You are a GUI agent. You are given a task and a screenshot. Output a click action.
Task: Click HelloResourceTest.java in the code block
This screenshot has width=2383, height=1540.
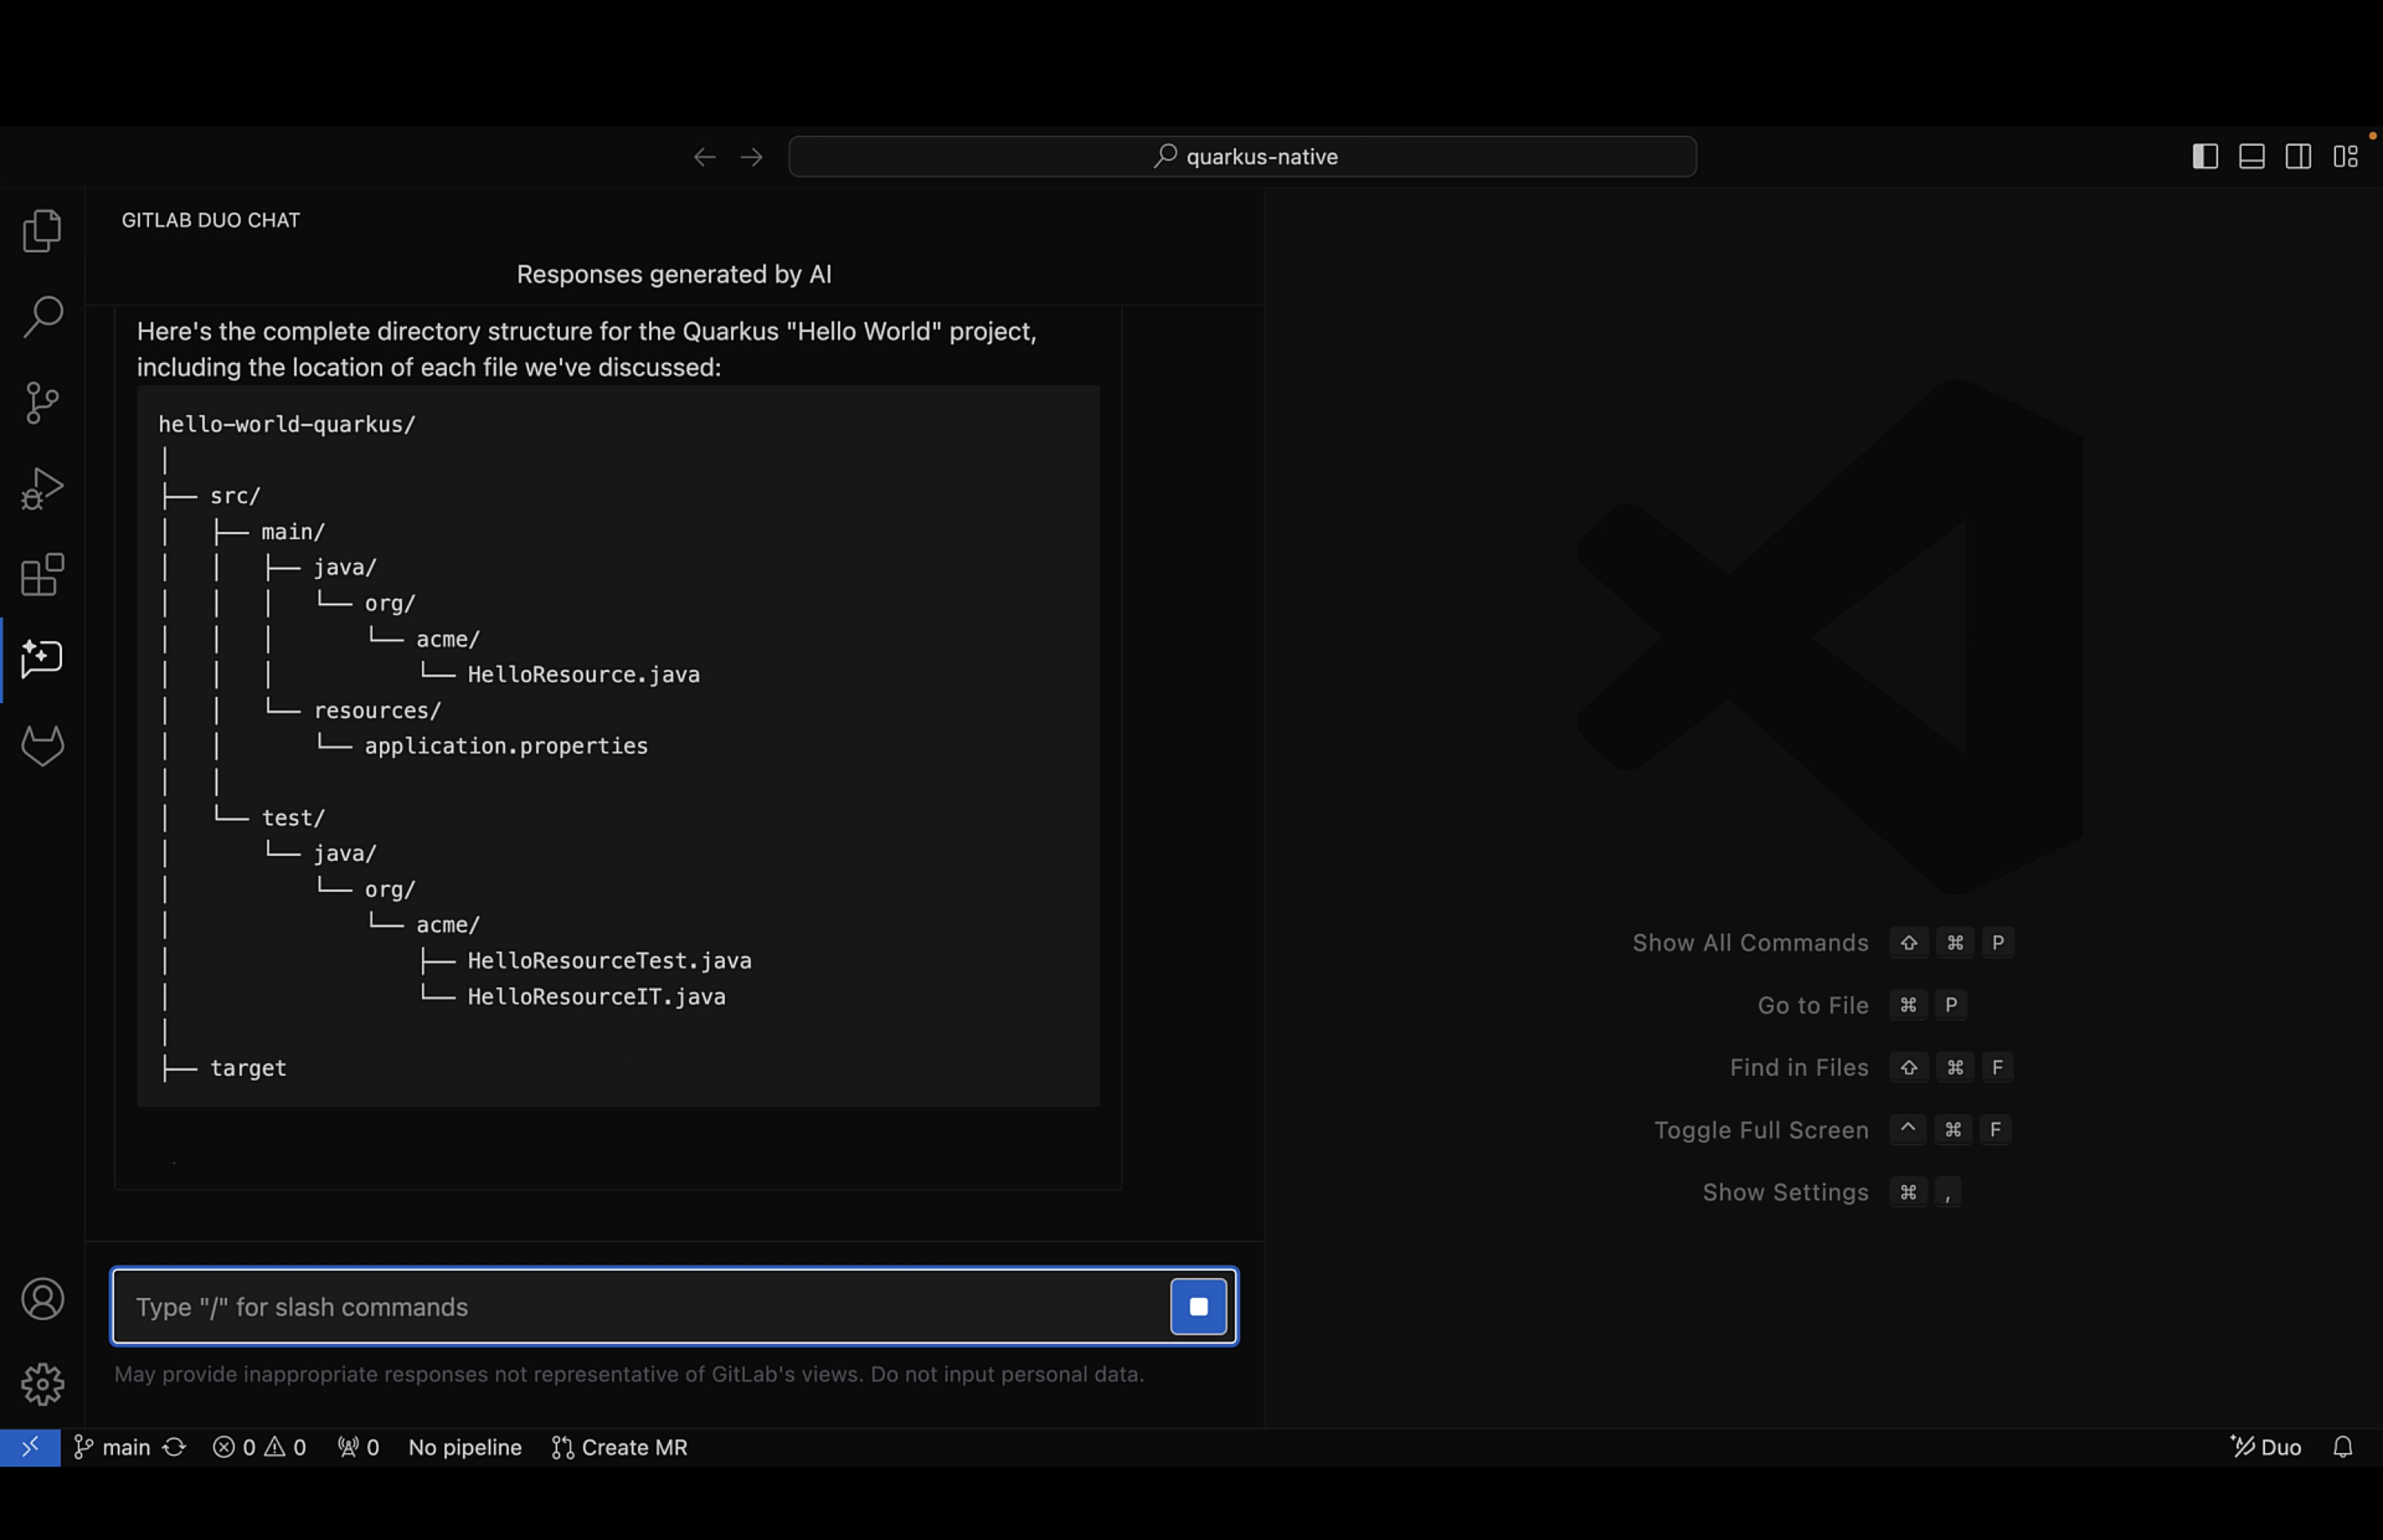coord(609,961)
